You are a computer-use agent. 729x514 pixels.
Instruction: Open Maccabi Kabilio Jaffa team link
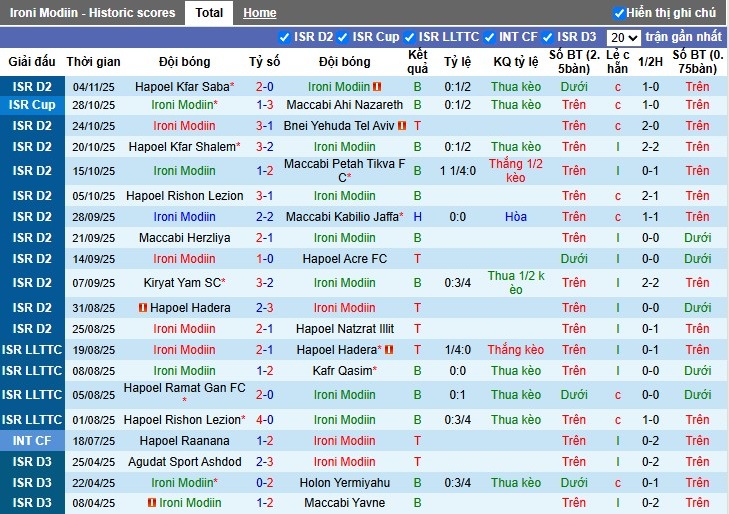[x=342, y=217]
